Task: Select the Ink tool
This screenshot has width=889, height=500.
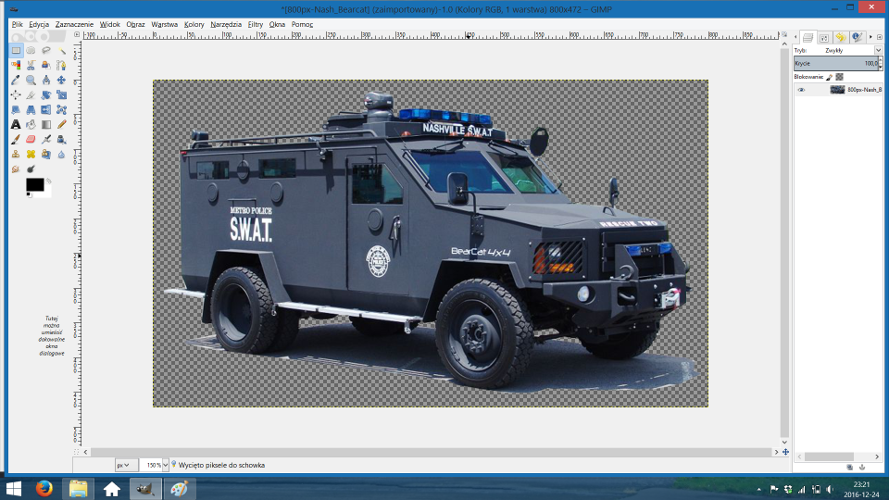Action: pyautogui.click(x=61, y=139)
